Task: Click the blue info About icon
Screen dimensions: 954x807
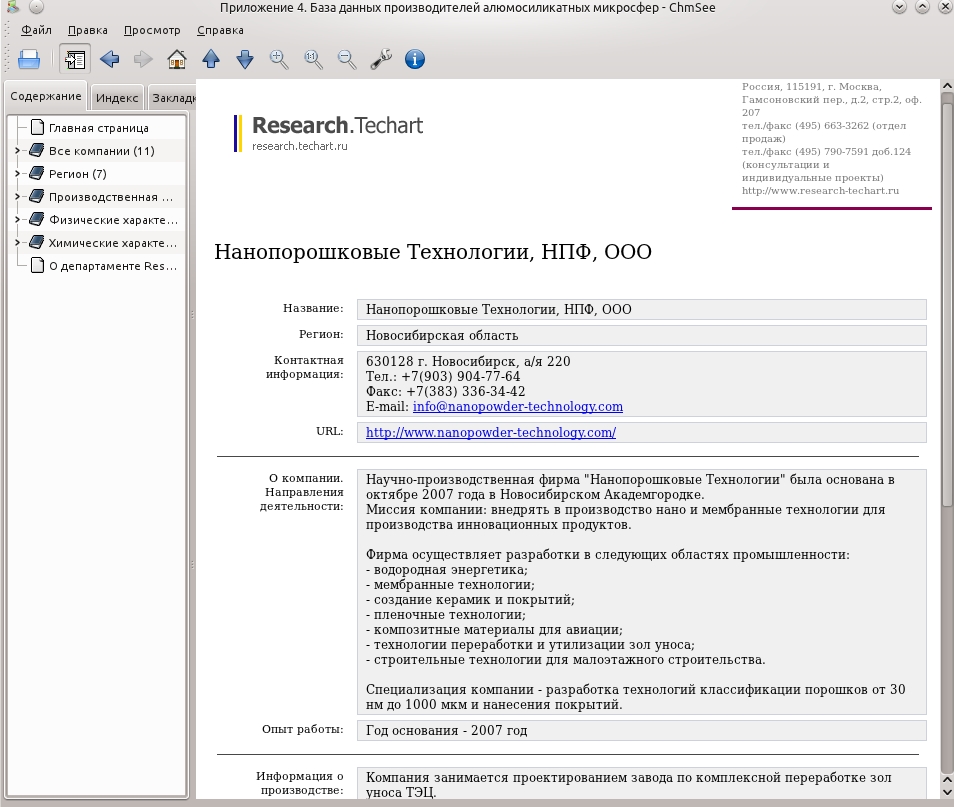Action: [415, 60]
